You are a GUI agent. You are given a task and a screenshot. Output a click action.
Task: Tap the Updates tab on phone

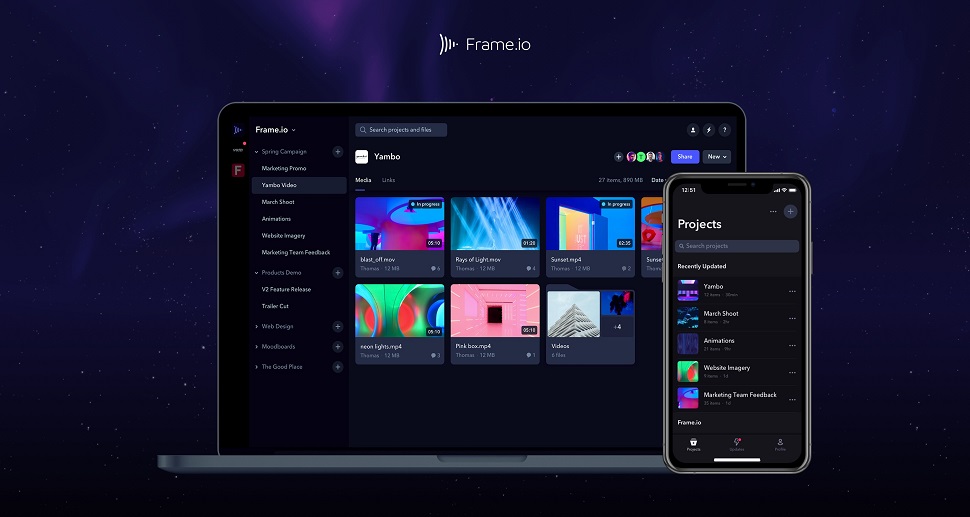pos(737,445)
